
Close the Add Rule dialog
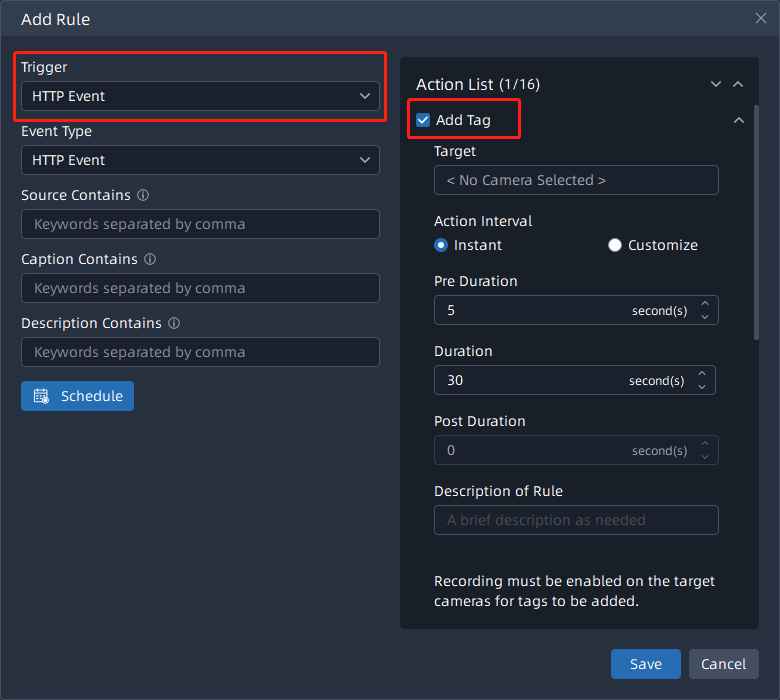(761, 18)
